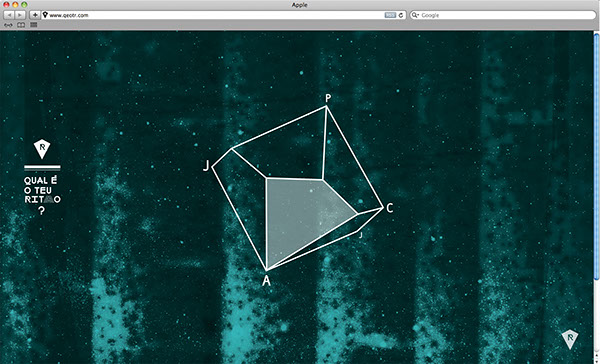Go forward with the Safari forward arrow

click(x=20, y=15)
